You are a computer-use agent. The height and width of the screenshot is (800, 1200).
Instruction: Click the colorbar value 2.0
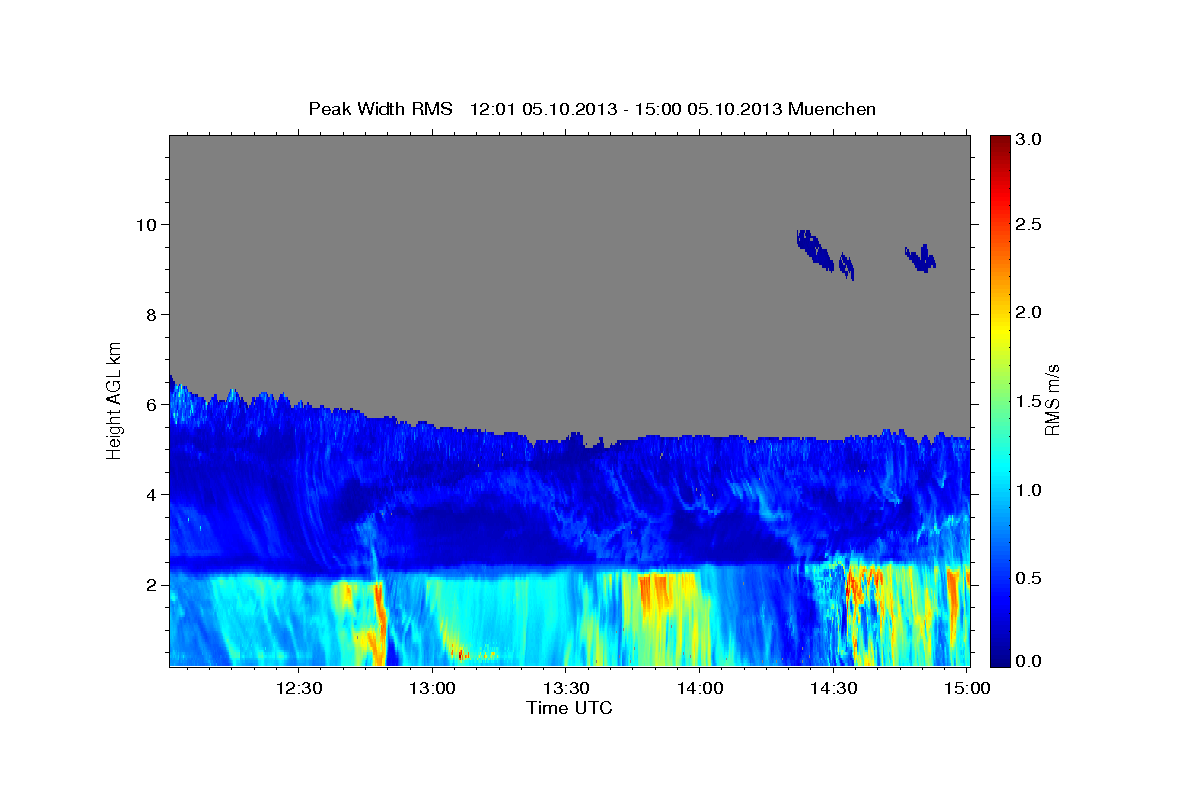(1031, 313)
